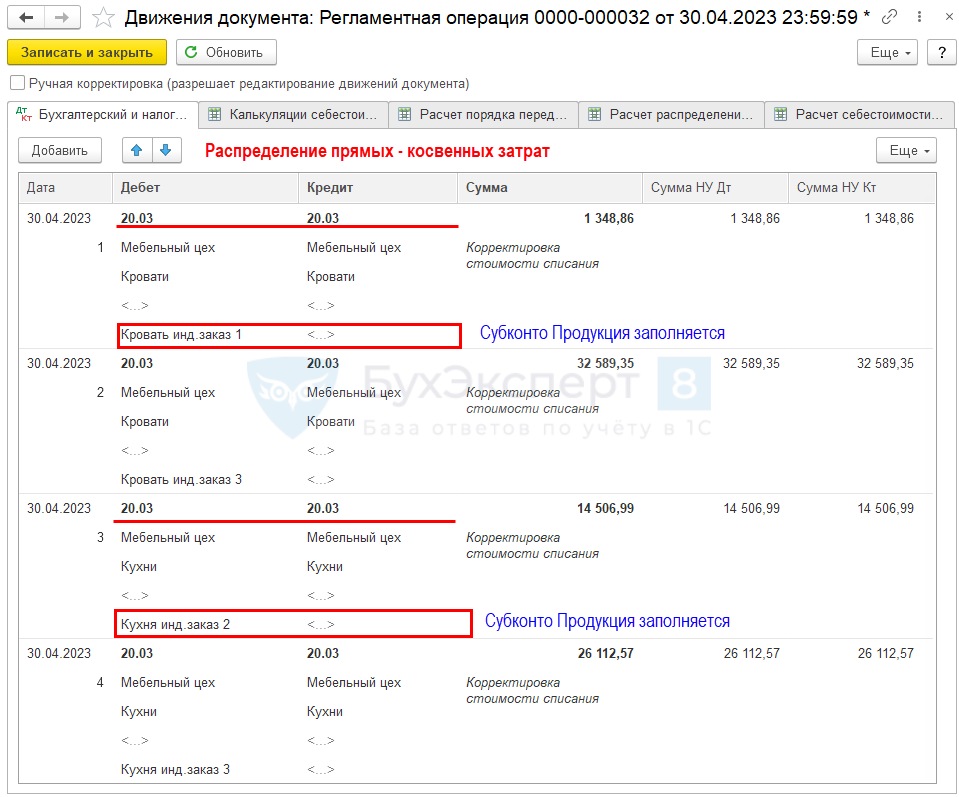Sort by Дата column header
The height and width of the screenshot is (797, 959).
click(x=65, y=188)
